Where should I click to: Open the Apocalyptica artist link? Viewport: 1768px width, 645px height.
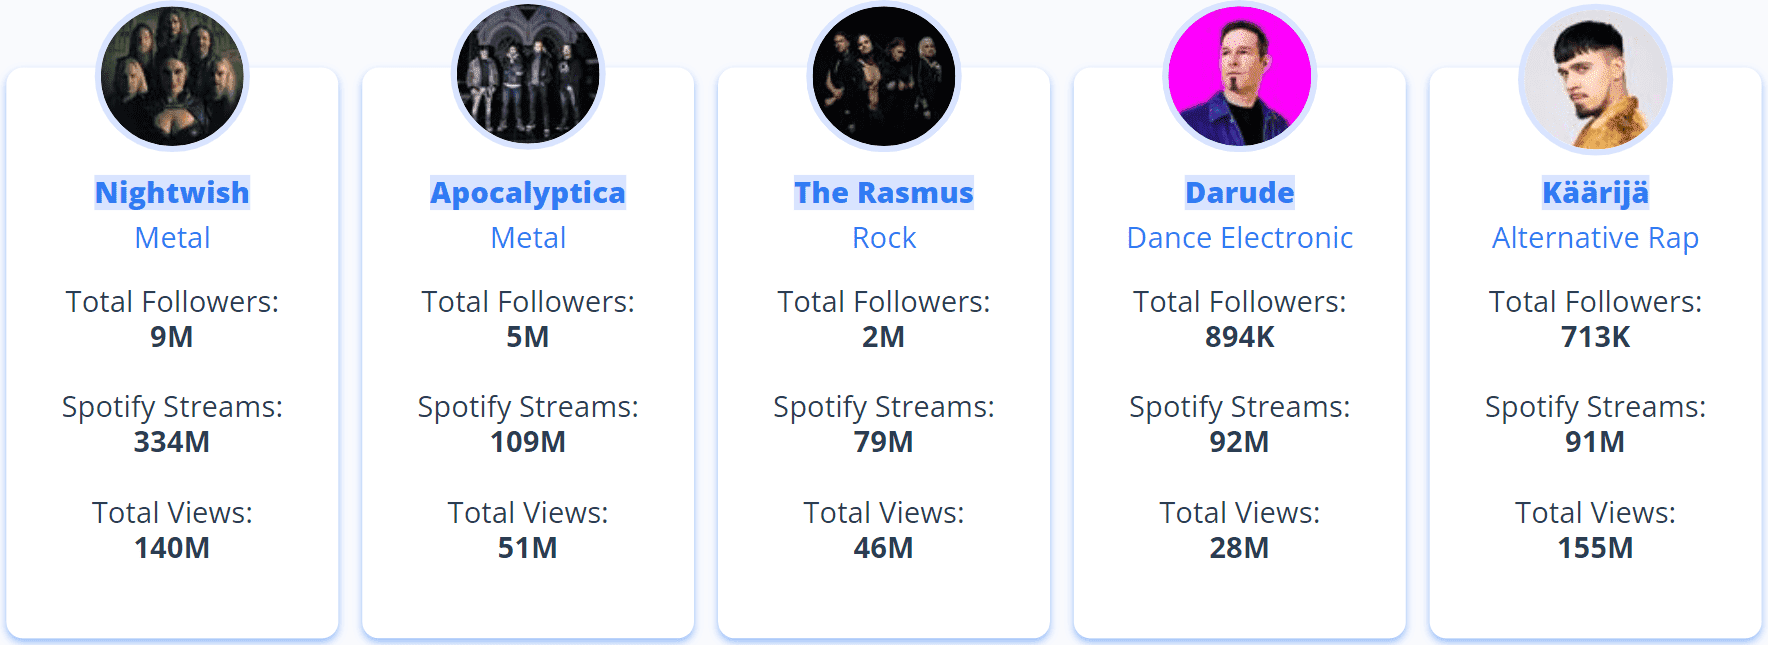(x=528, y=192)
